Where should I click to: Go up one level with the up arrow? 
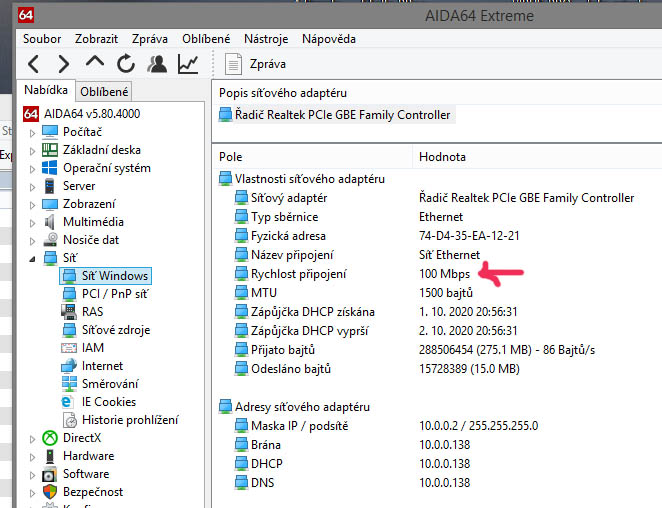(95, 62)
